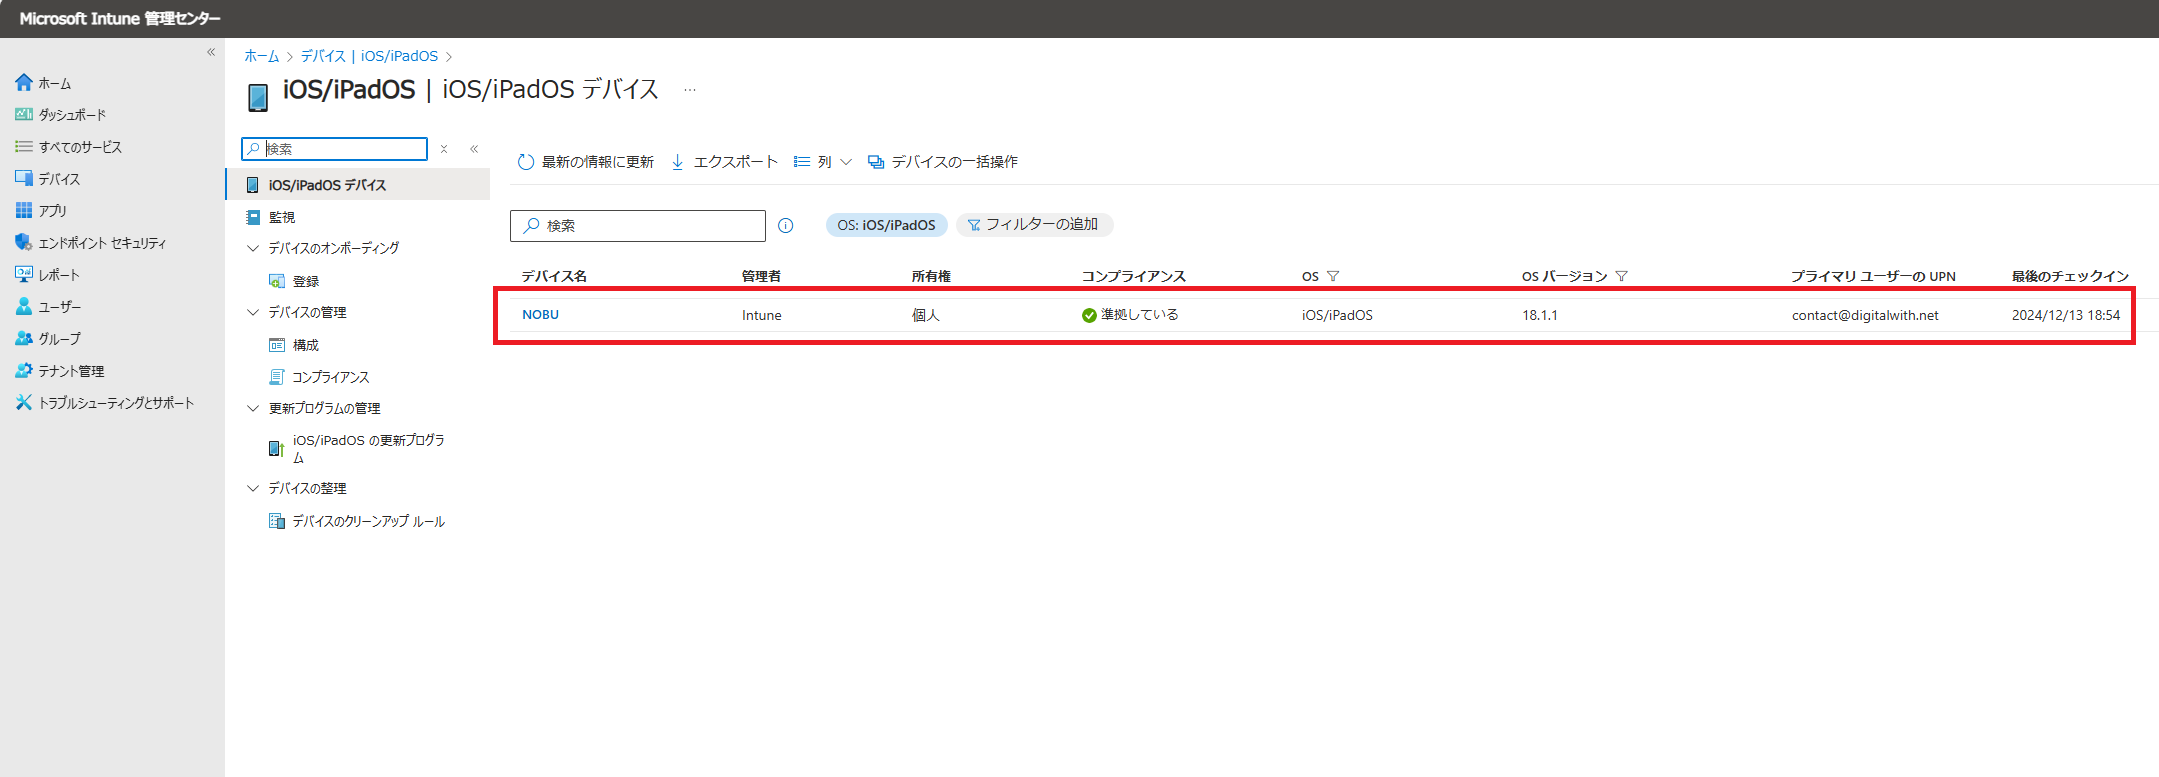Click the エンドポイント セキュリティ shield icon
The width and height of the screenshot is (2159, 777).
24,242
